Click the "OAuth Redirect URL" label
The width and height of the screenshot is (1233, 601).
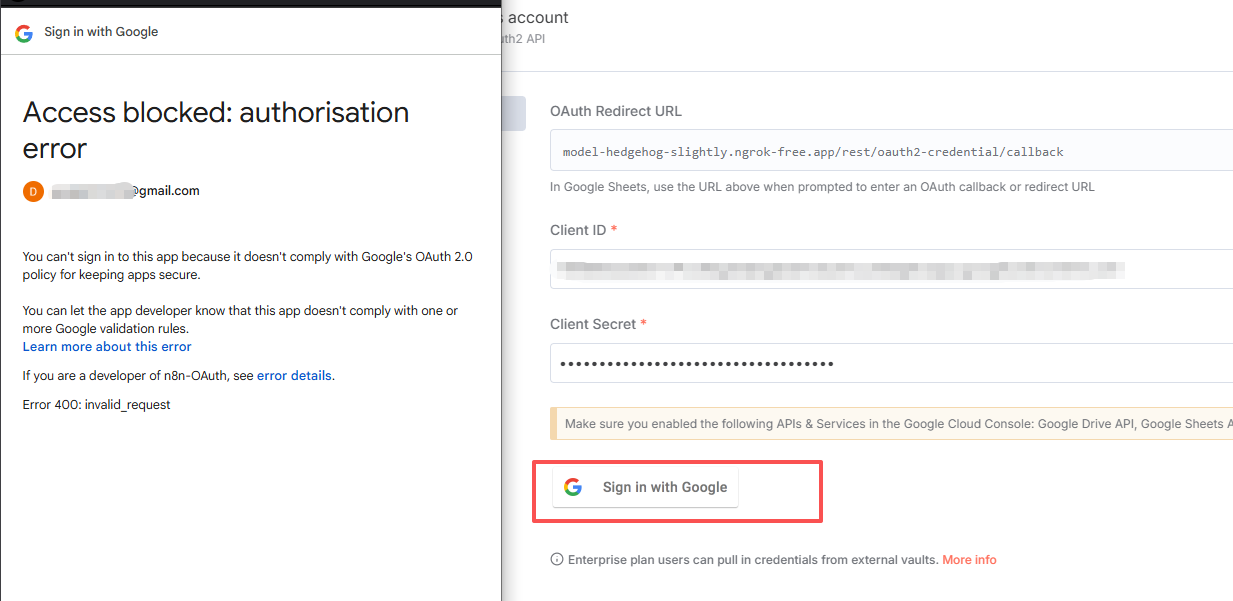(615, 111)
